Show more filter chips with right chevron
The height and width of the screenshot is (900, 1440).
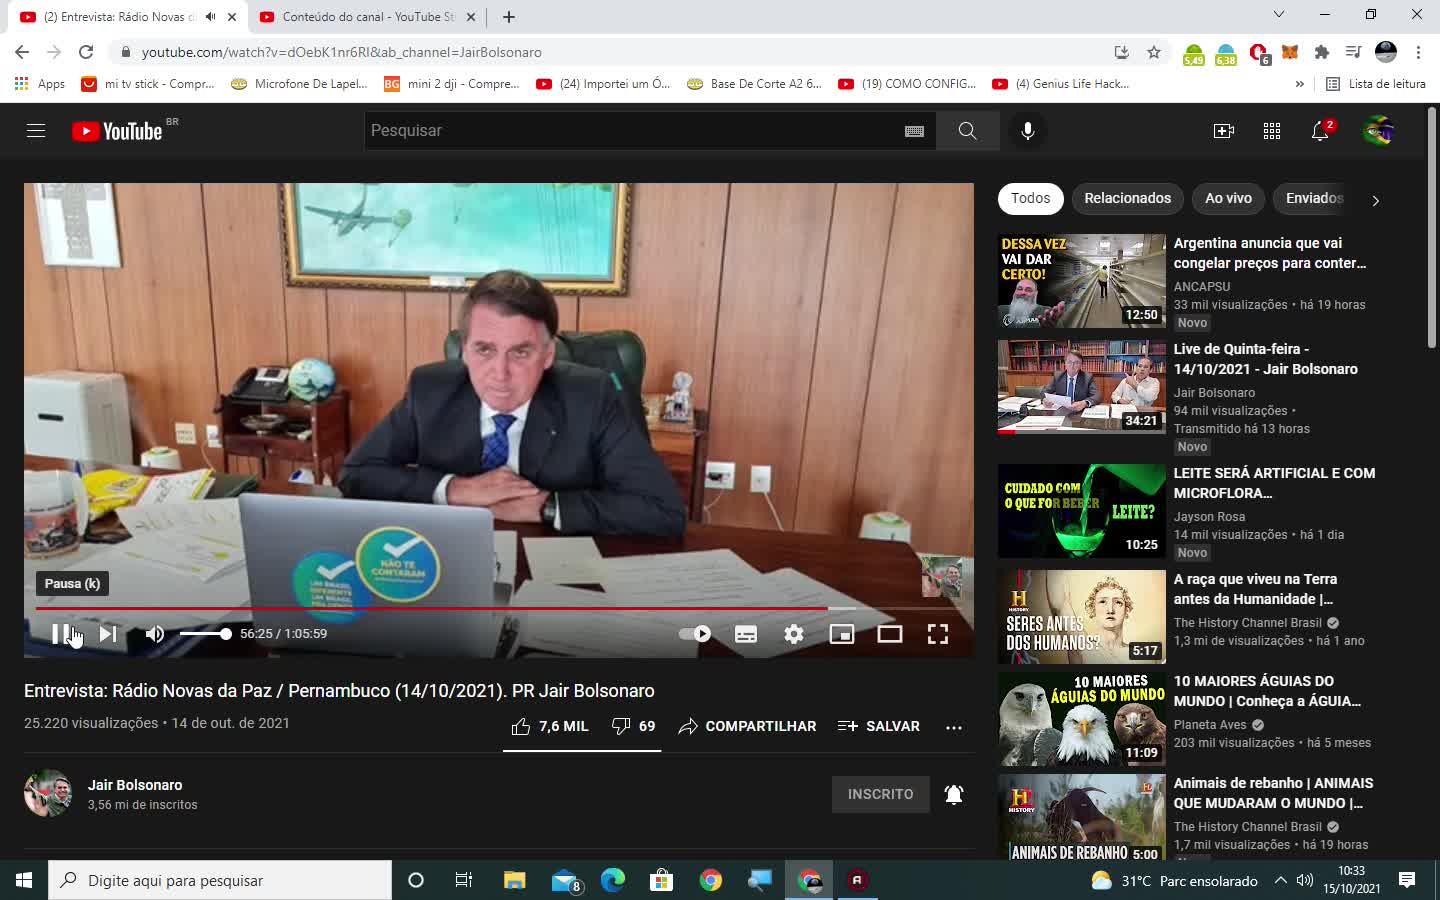click(1375, 200)
